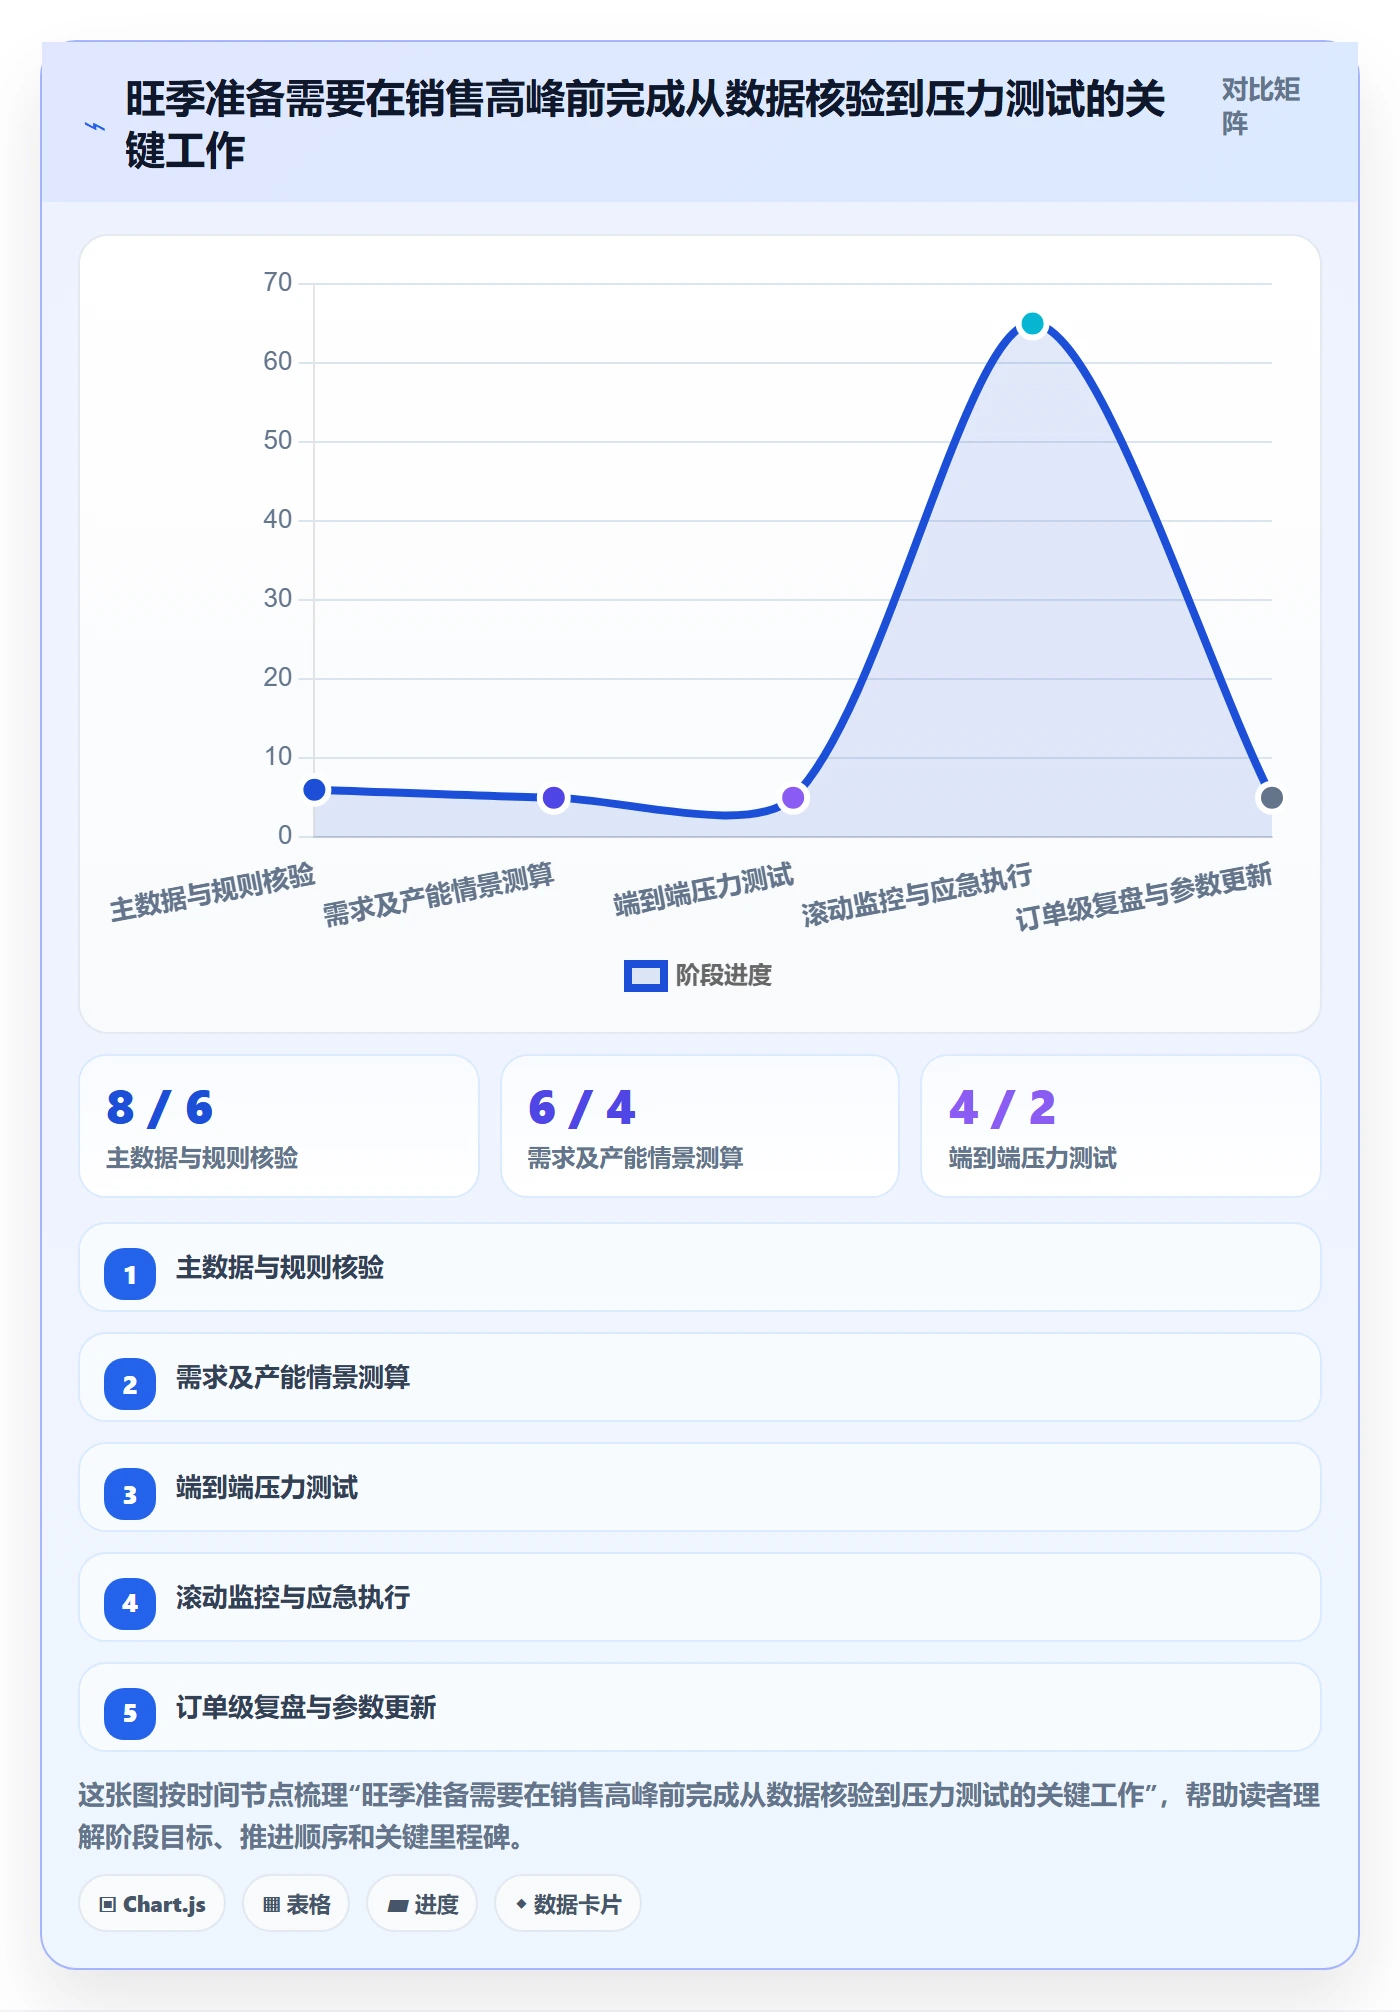The image size is (1400, 2012).
Task: Click the purple chart point for 端到端压力测试
Action: click(793, 798)
